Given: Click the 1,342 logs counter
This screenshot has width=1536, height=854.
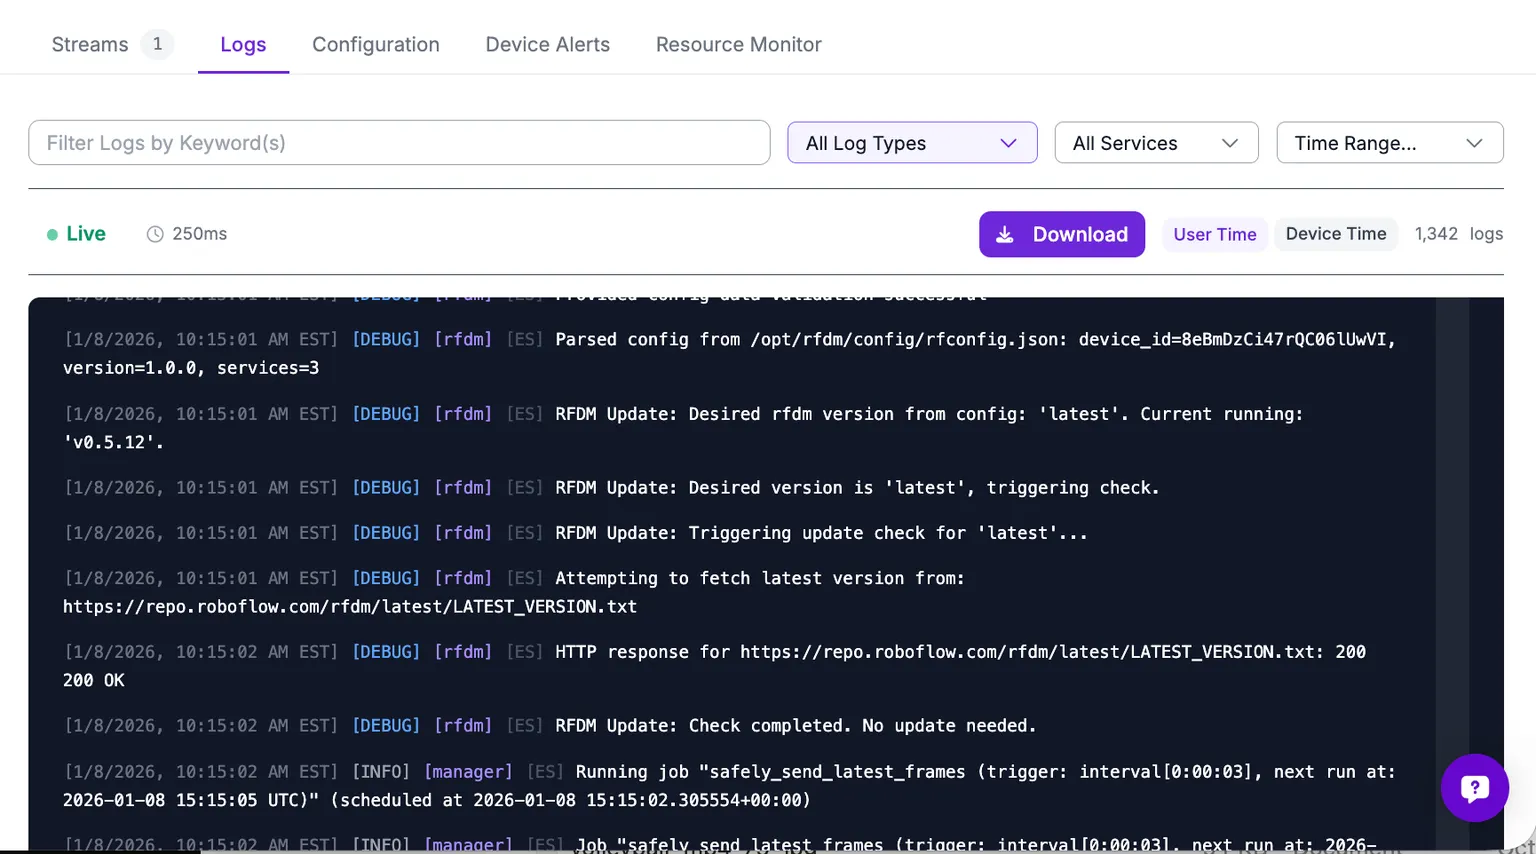Looking at the screenshot, I should [1459, 234].
